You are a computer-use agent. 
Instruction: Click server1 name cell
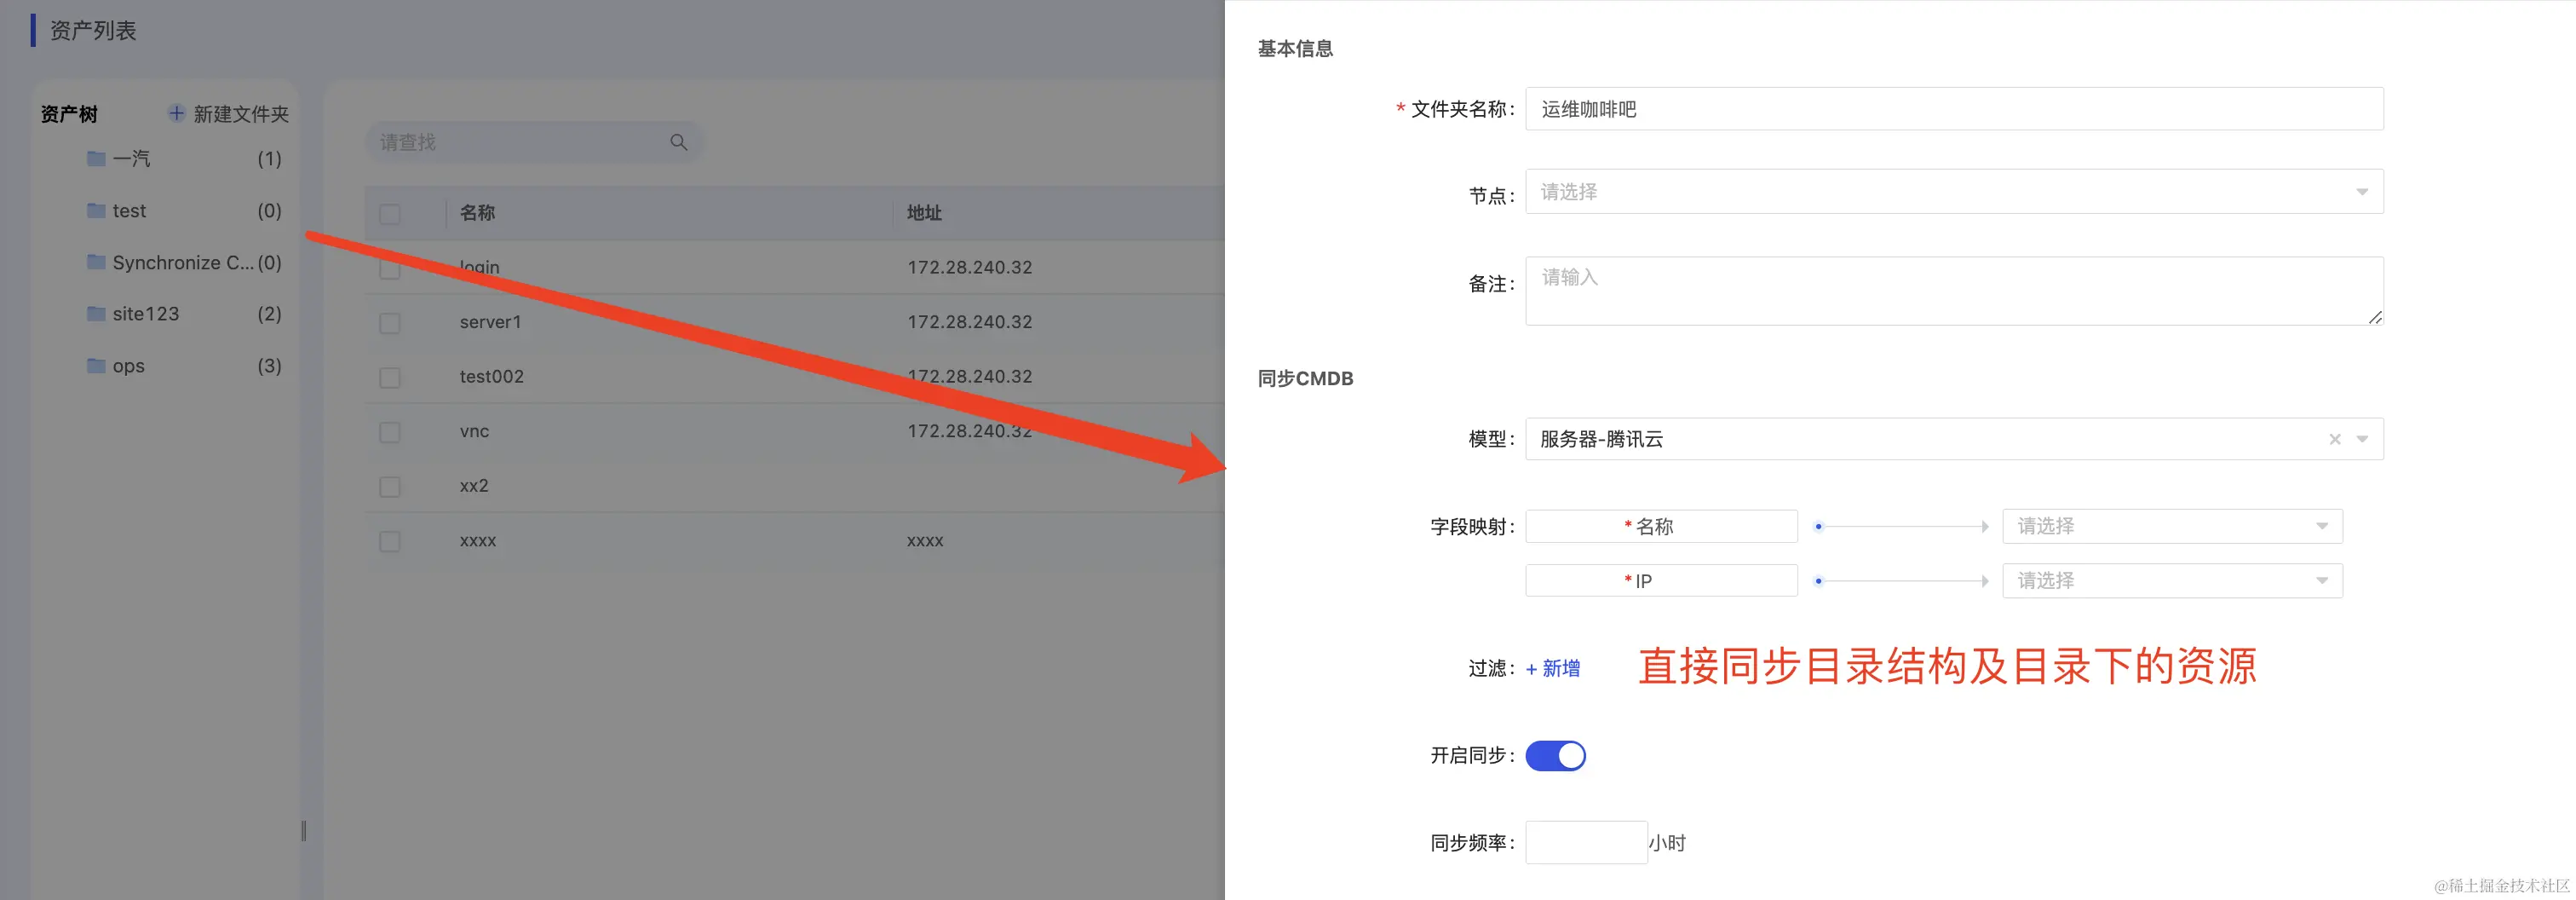pos(490,322)
